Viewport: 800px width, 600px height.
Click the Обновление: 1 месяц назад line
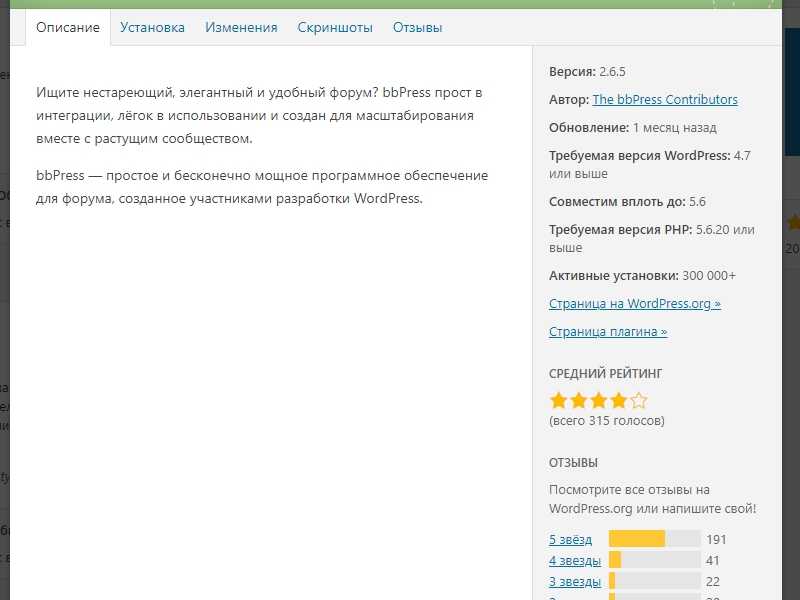633,128
